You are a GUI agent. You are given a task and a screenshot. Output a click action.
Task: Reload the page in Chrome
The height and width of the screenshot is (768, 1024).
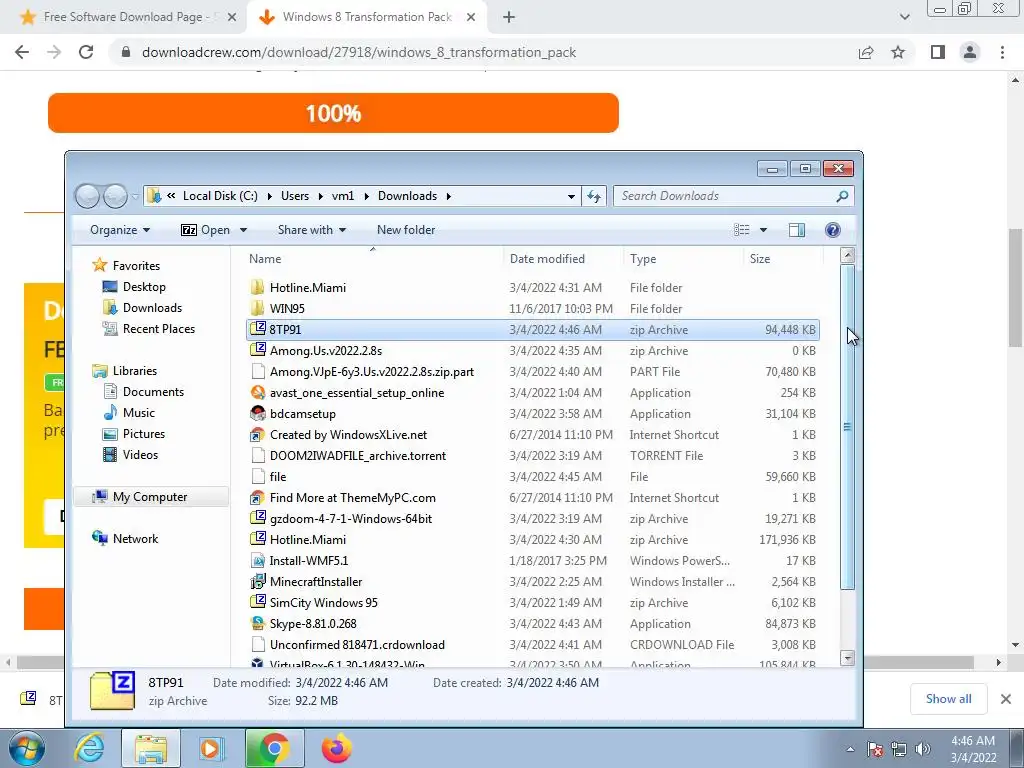coord(86,52)
